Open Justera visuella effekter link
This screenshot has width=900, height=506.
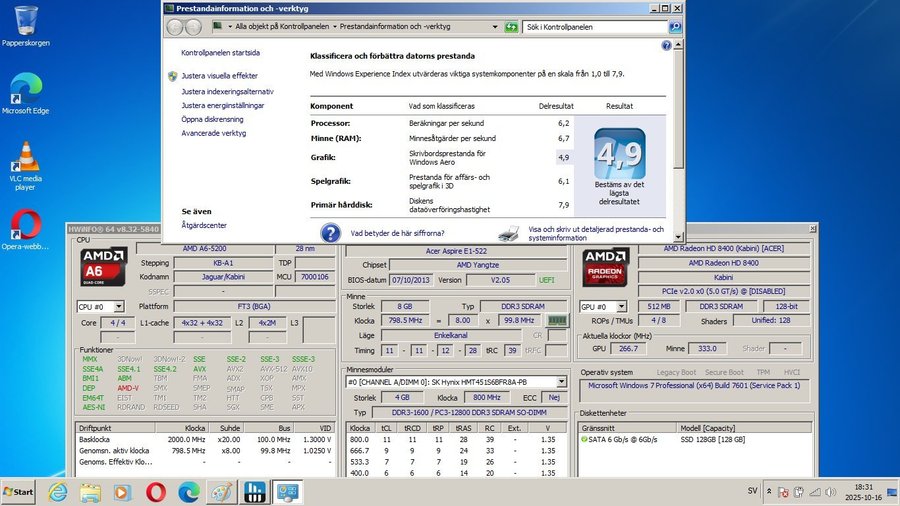pos(219,75)
